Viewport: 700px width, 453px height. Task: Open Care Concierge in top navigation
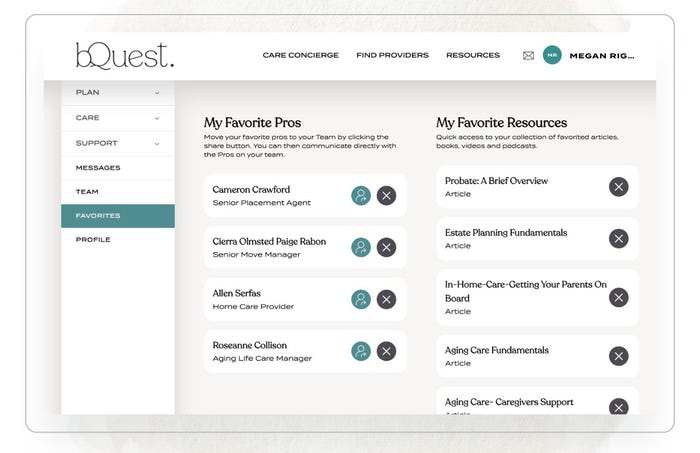300,56
